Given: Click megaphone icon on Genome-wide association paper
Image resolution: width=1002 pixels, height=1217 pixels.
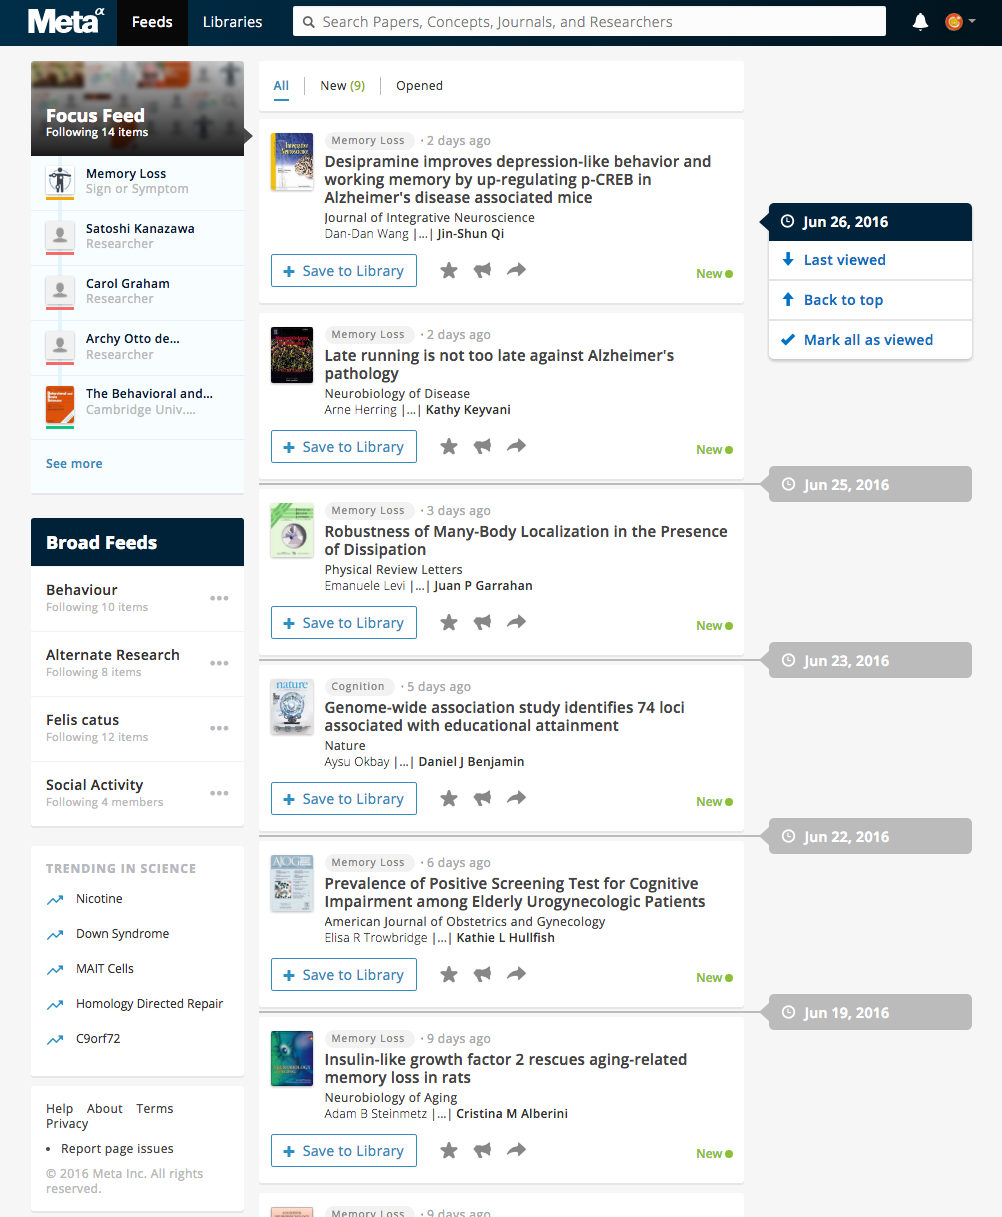Looking at the screenshot, I should pyautogui.click(x=482, y=798).
